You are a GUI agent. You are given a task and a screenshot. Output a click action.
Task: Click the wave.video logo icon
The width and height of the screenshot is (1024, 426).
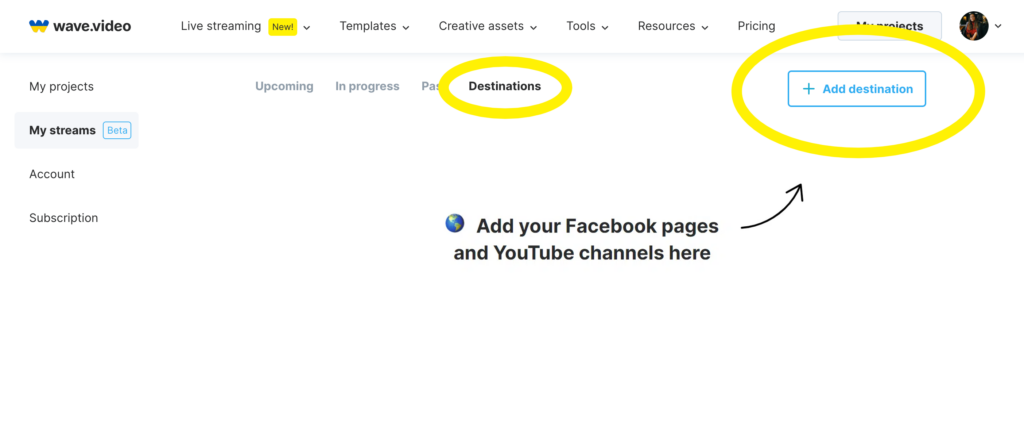pyautogui.click(x=39, y=26)
